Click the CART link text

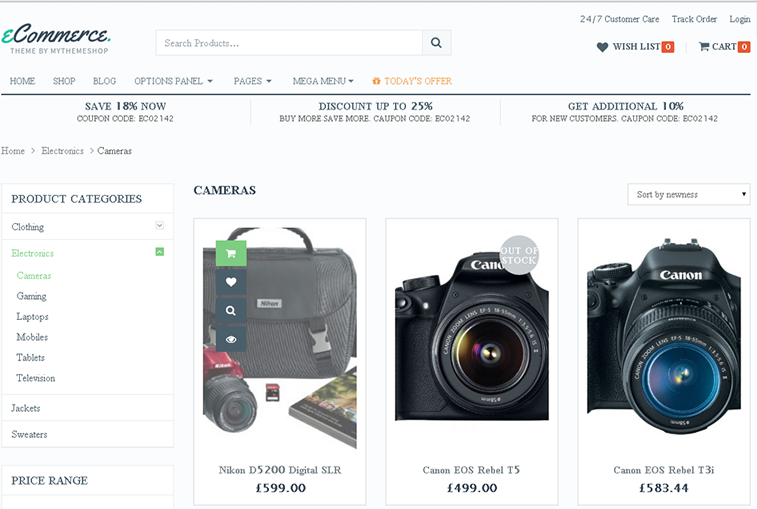click(724, 47)
